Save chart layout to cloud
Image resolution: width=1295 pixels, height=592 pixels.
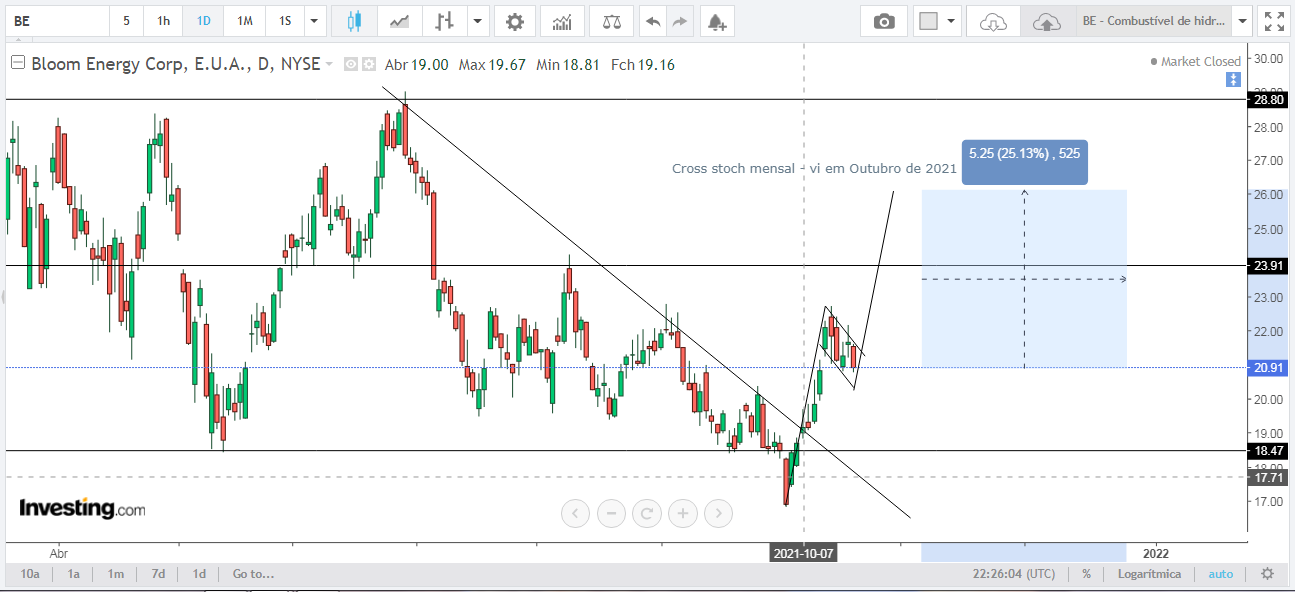tap(1047, 21)
